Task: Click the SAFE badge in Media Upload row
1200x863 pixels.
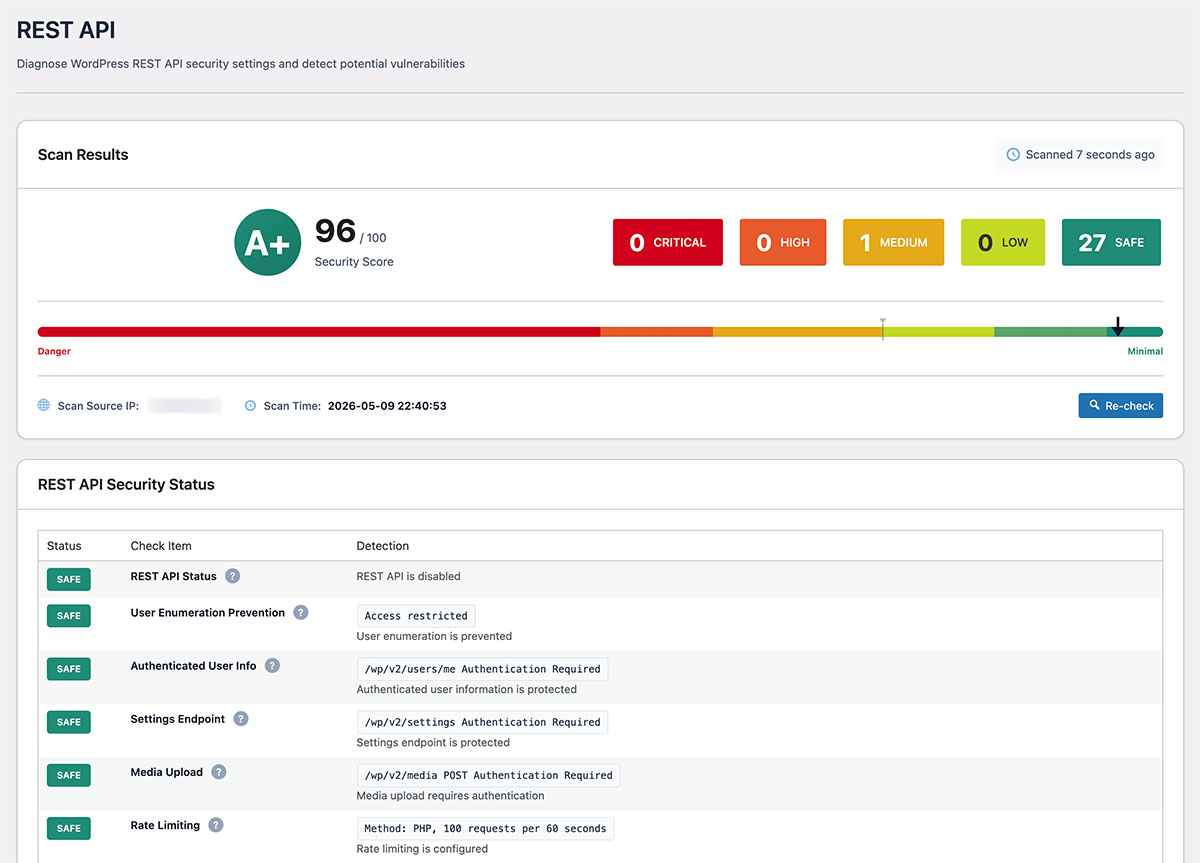Action: tap(69, 775)
